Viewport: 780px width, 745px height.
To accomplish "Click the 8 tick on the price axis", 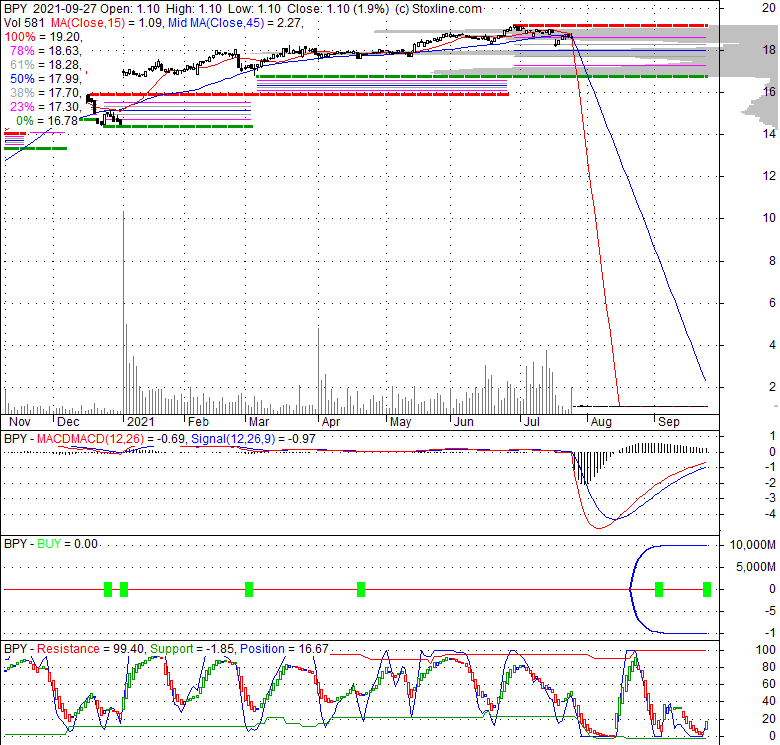I will pyautogui.click(x=772, y=260).
